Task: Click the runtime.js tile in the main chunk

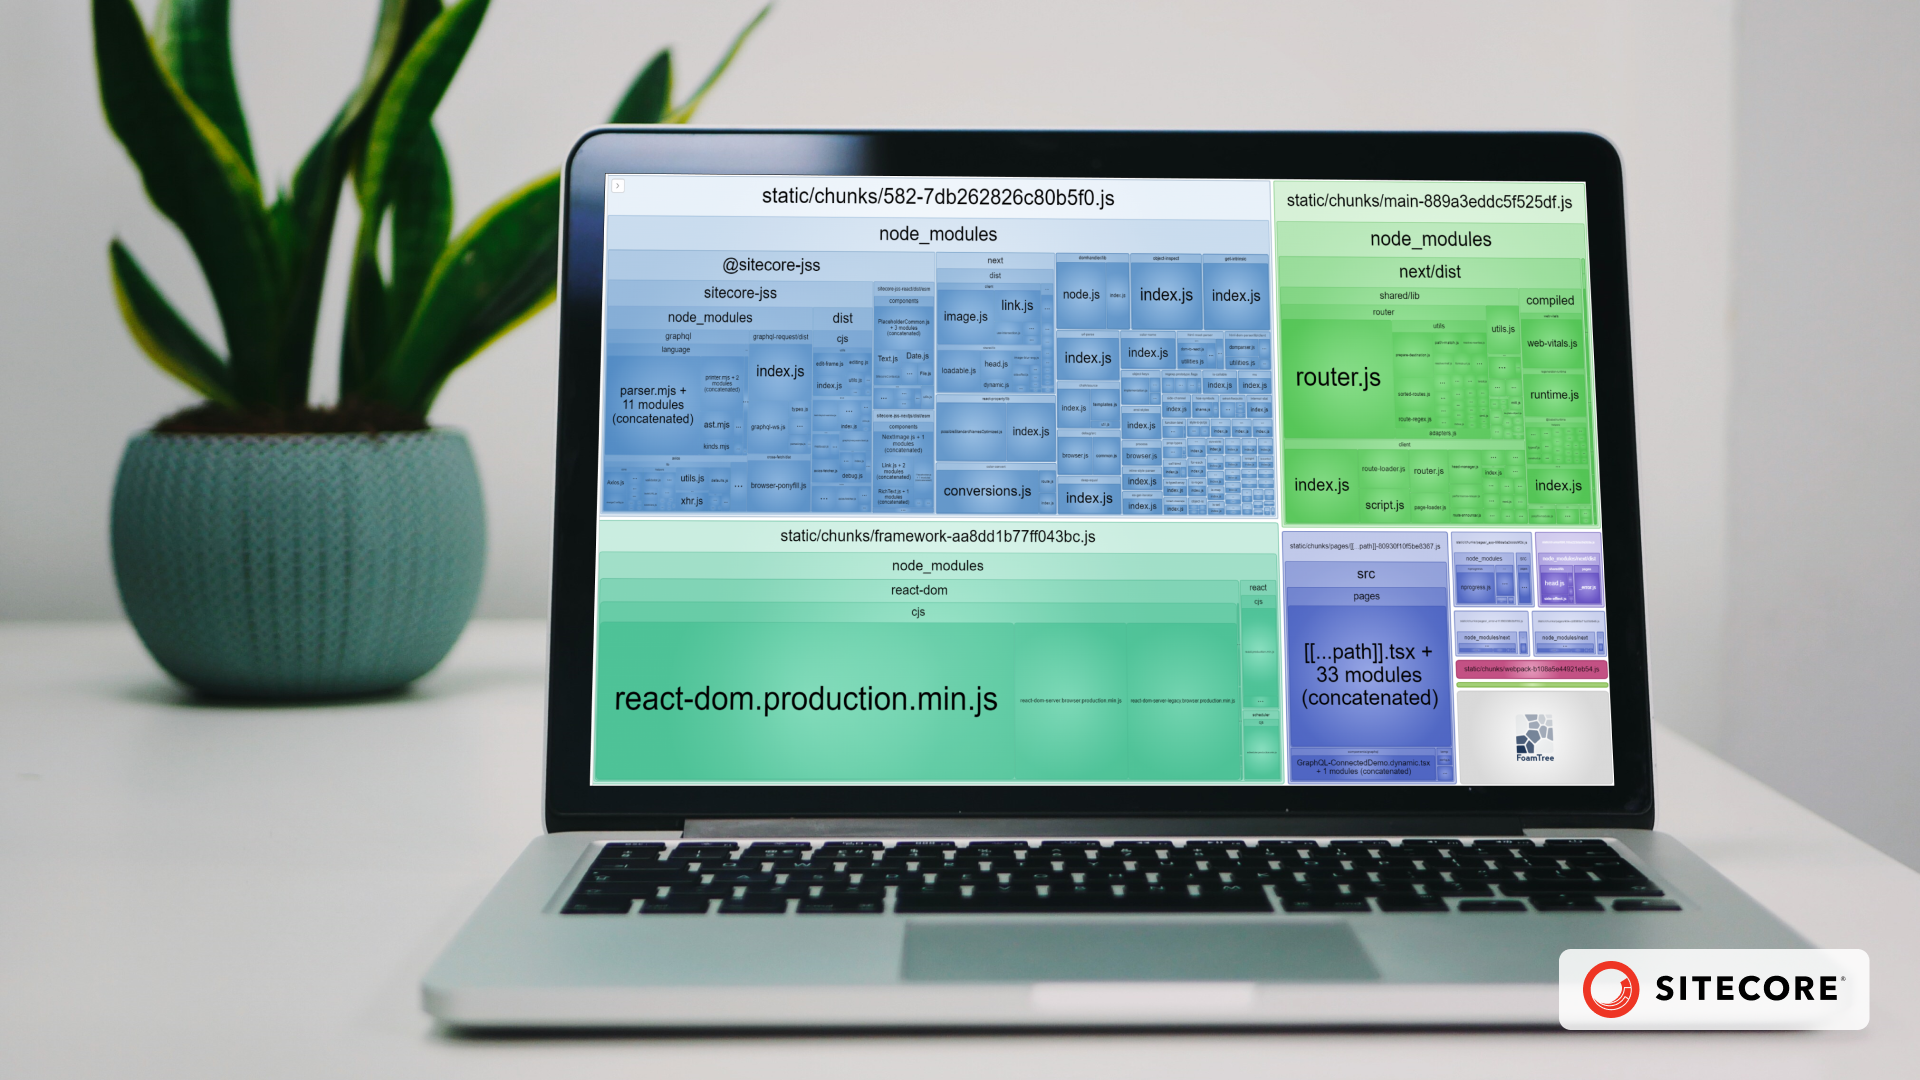Action: tap(1553, 395)
